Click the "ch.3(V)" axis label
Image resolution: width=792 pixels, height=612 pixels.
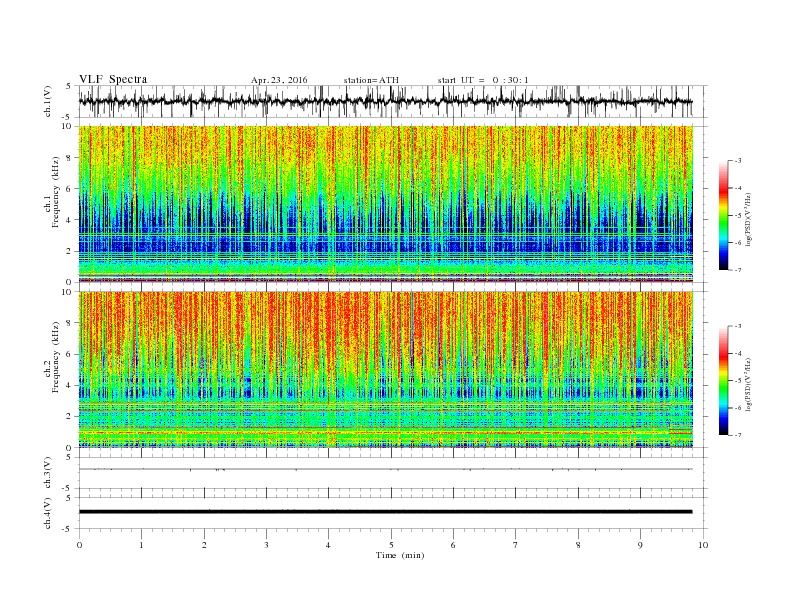coord(47,473)
